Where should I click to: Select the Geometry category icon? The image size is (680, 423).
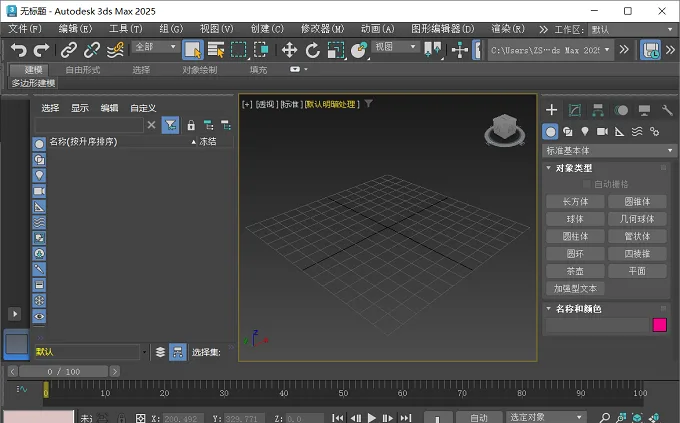pyautogui.click(x=550, y=131)
